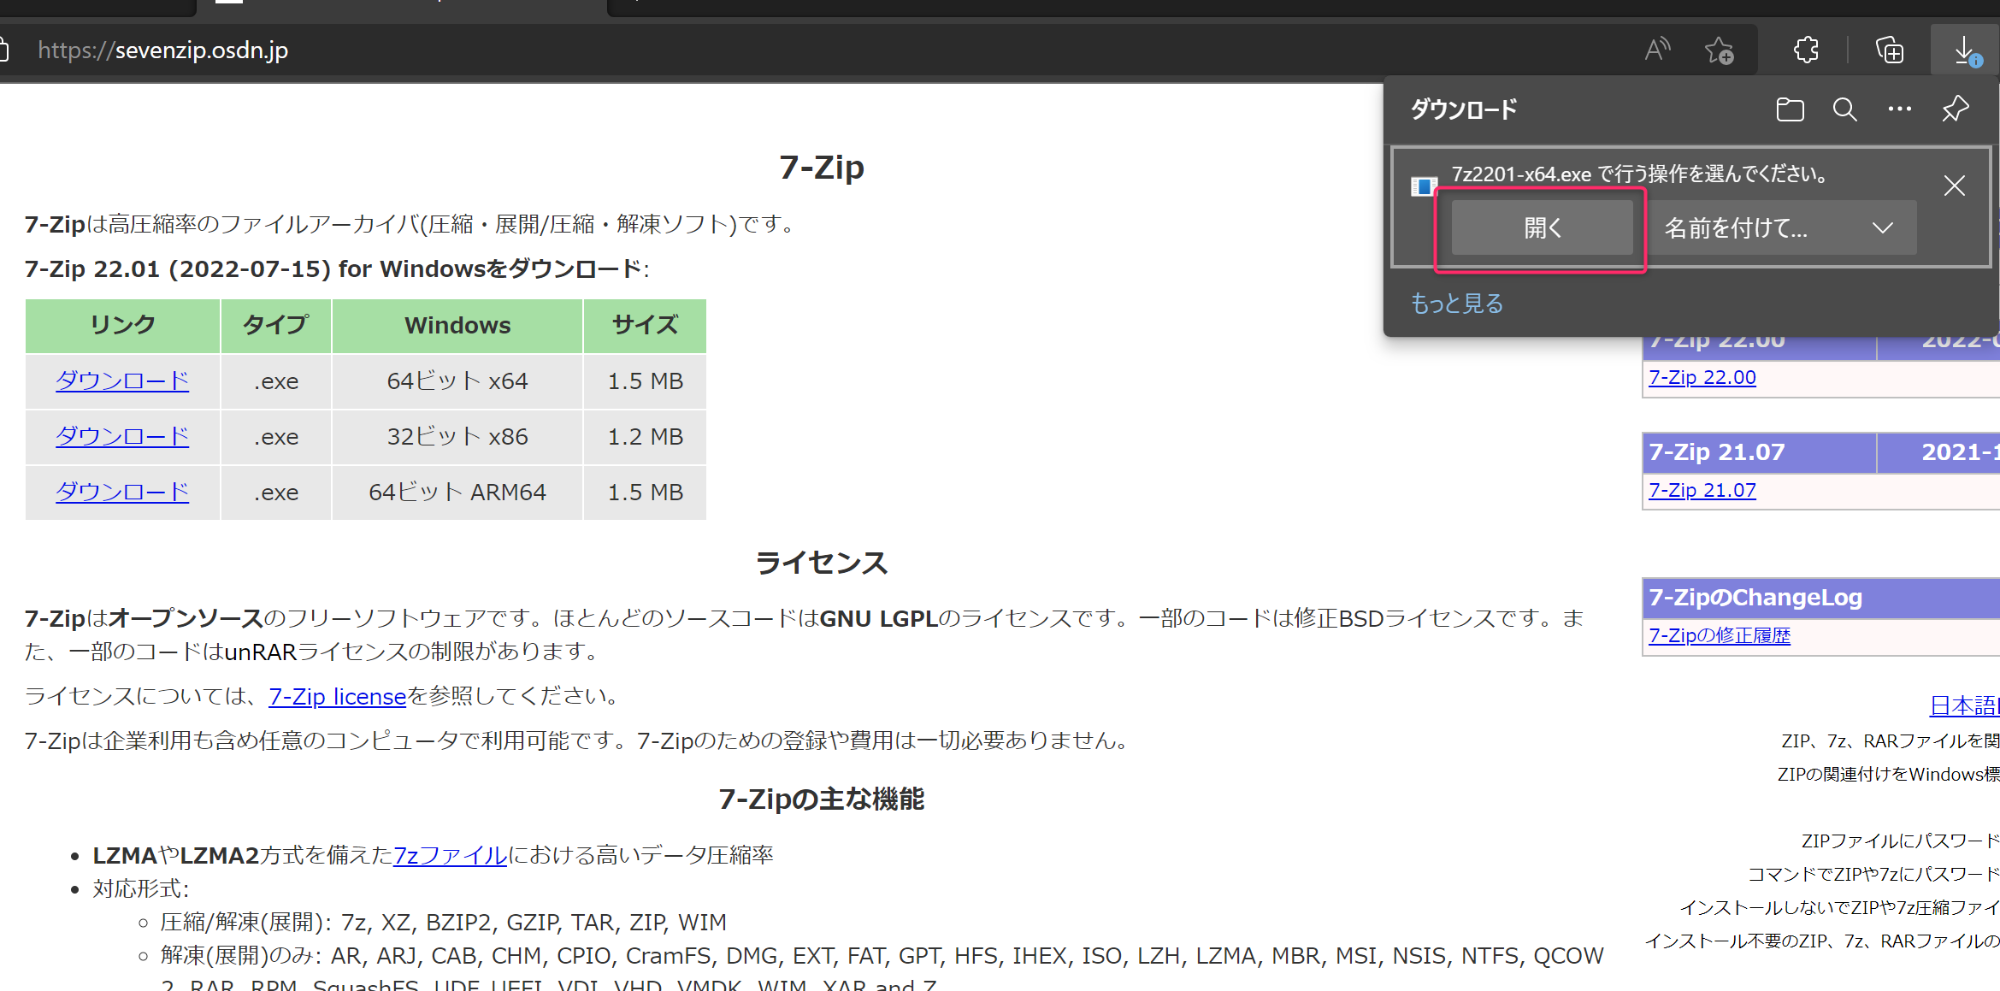Search downloads with magnifier icon
The image size is (2000, 991).
[x=1845, y=110]
